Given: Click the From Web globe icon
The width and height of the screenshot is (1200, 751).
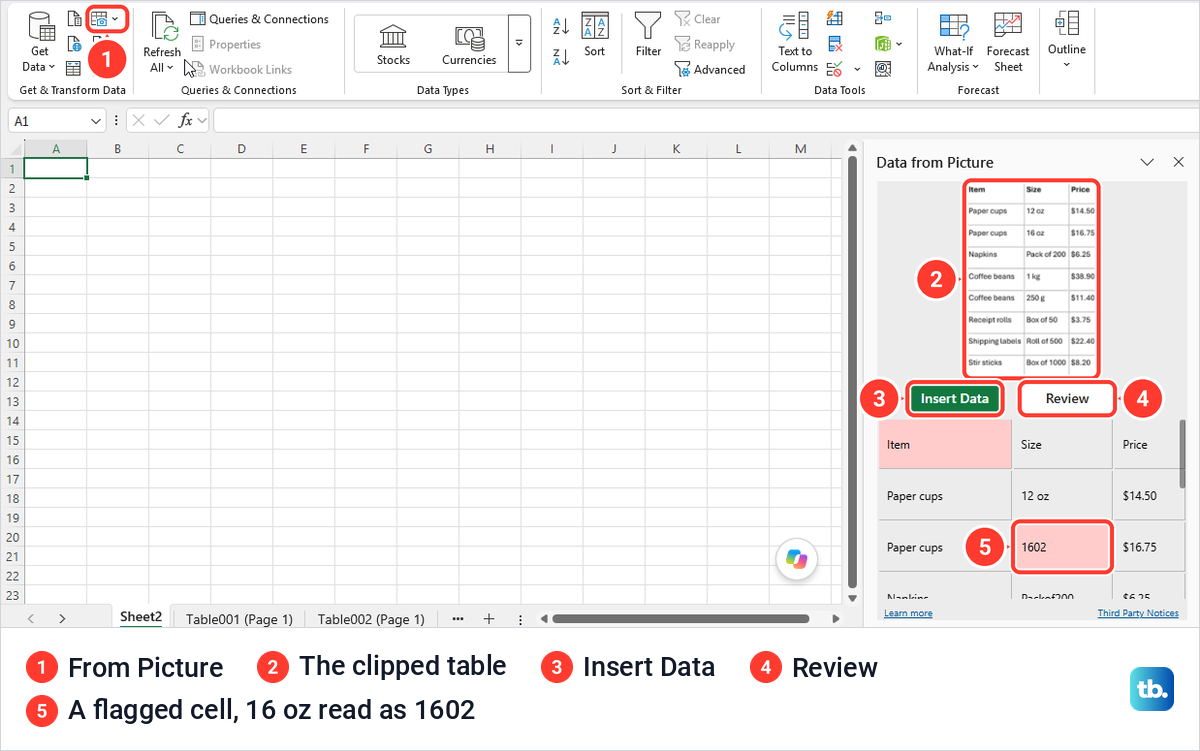Looking at the screenshot, I should point(75,43).
